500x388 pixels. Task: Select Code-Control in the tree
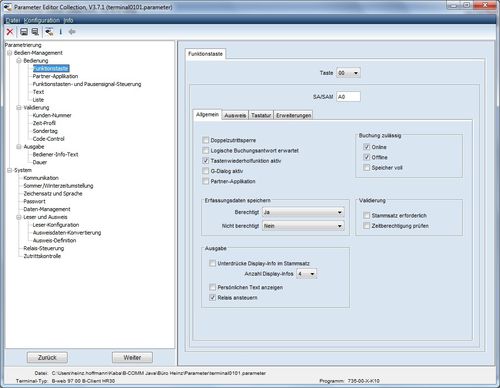pyautogui.click(x=48, y=139)
